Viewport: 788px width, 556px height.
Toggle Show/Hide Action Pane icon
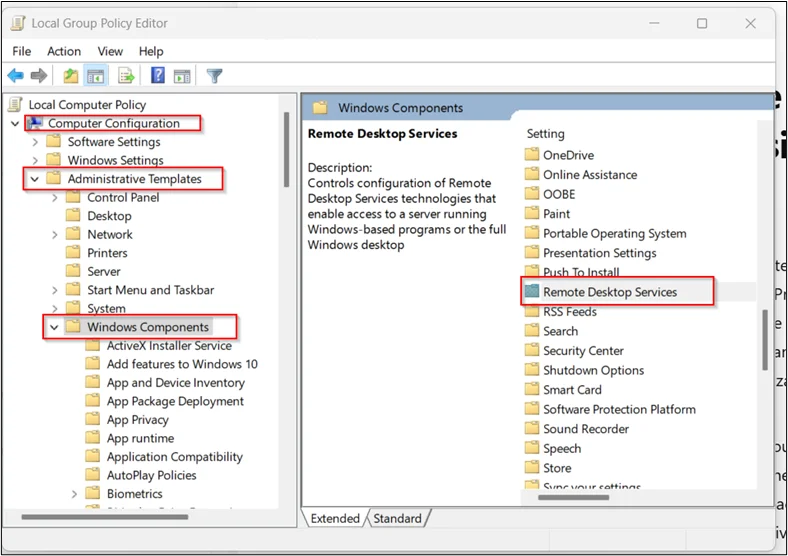click(182, 76)
